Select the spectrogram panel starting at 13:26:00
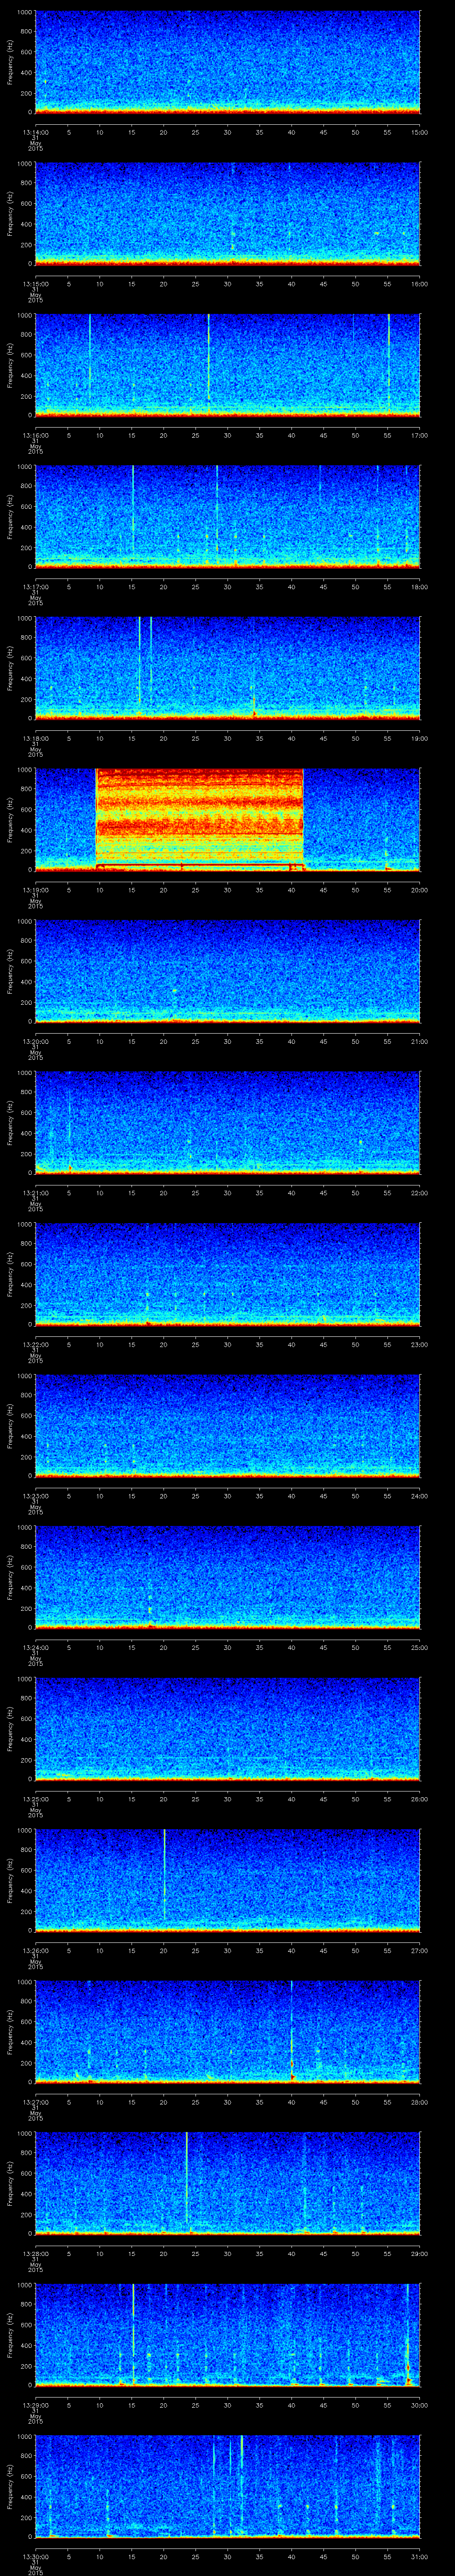455x2576 pixels. 227,1880
